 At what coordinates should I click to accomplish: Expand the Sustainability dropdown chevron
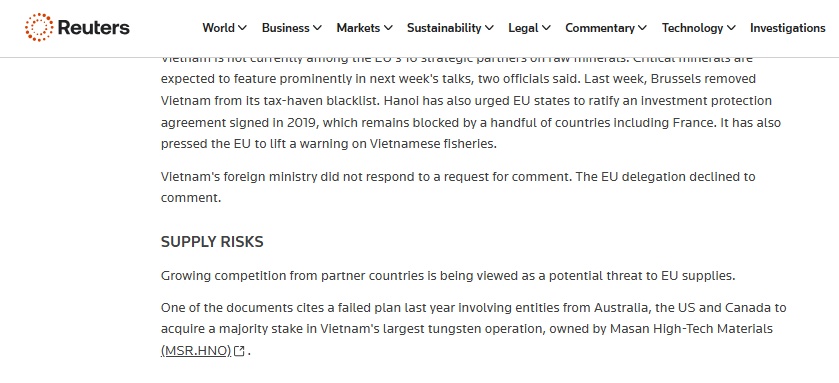tap(489, 28)
